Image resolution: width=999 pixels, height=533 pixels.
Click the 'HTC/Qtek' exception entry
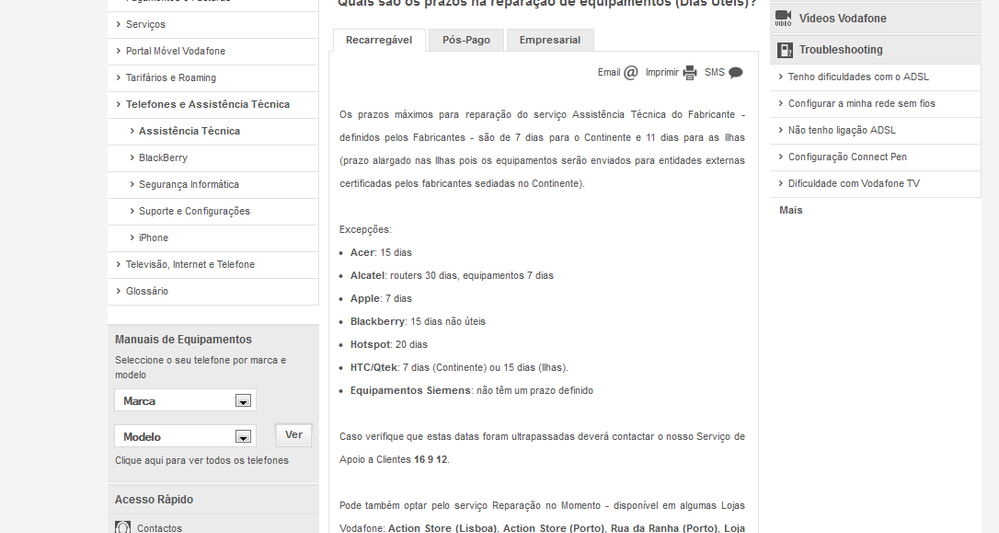pyautogui.click(x=459, y=367)
